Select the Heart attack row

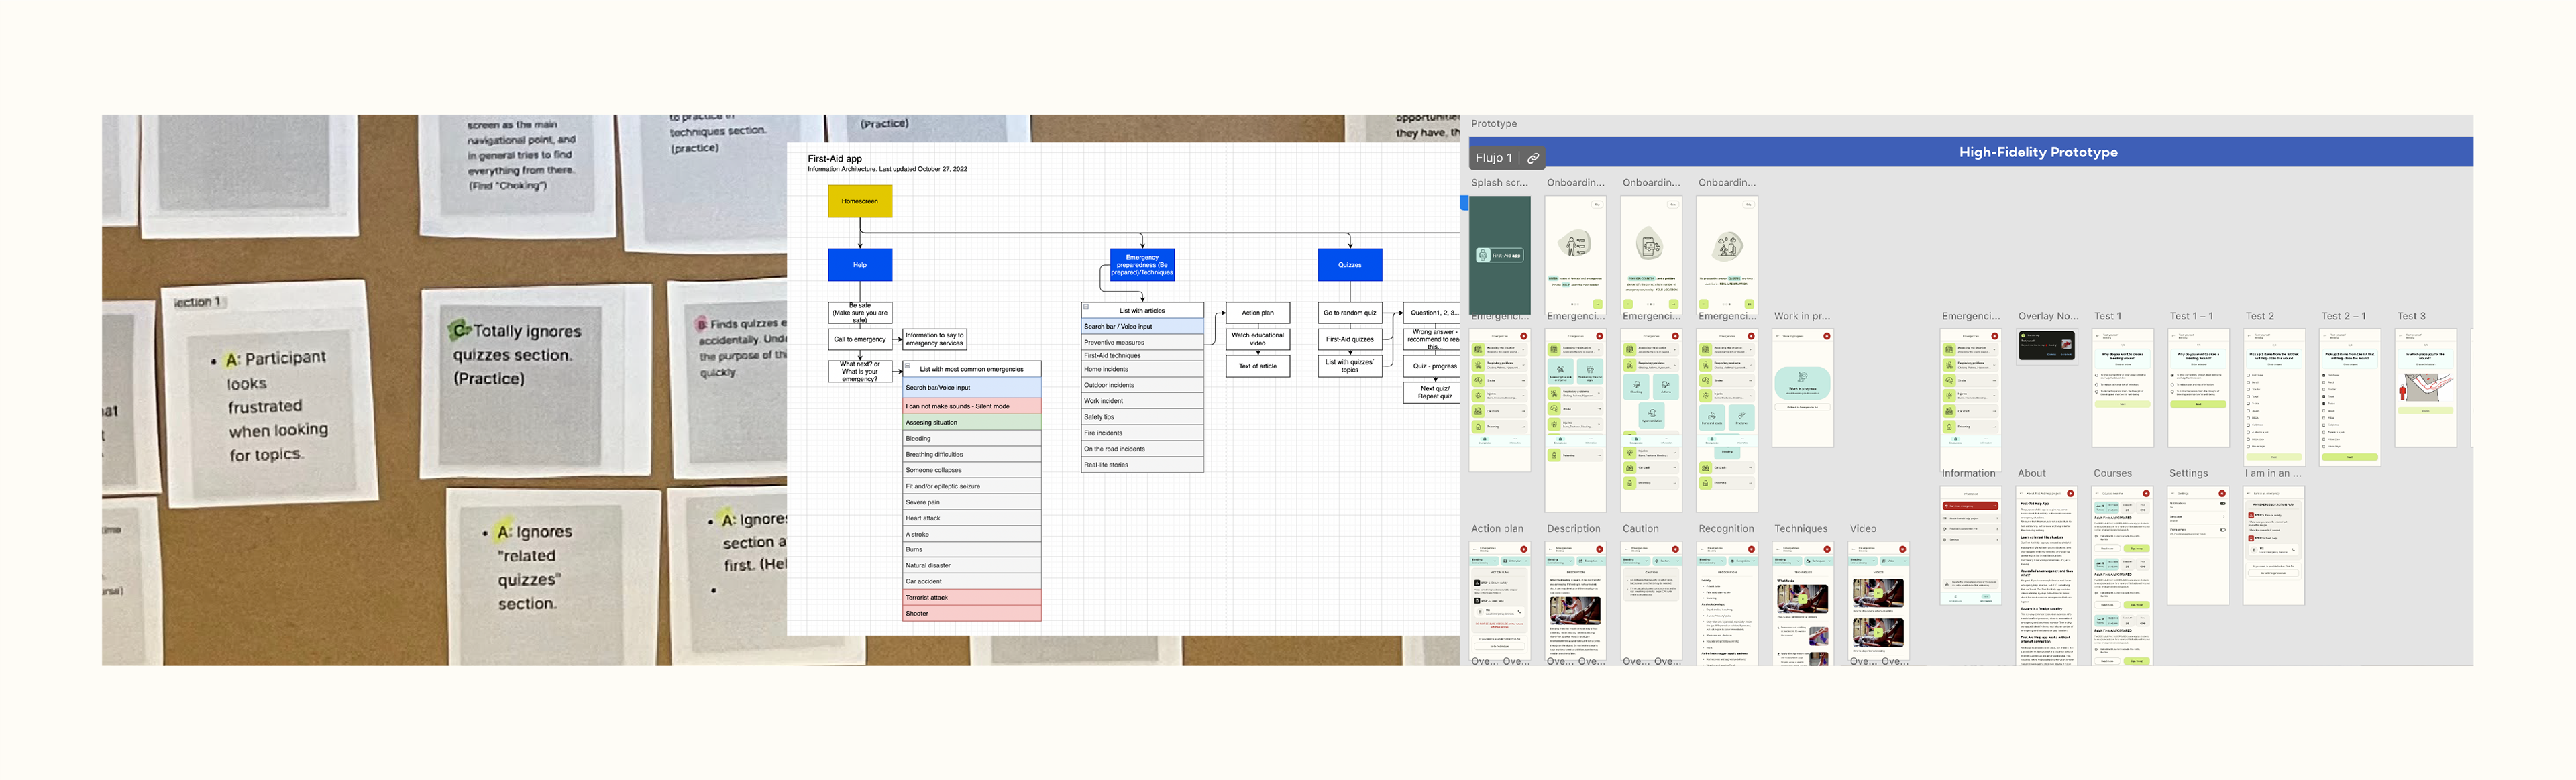972,518
